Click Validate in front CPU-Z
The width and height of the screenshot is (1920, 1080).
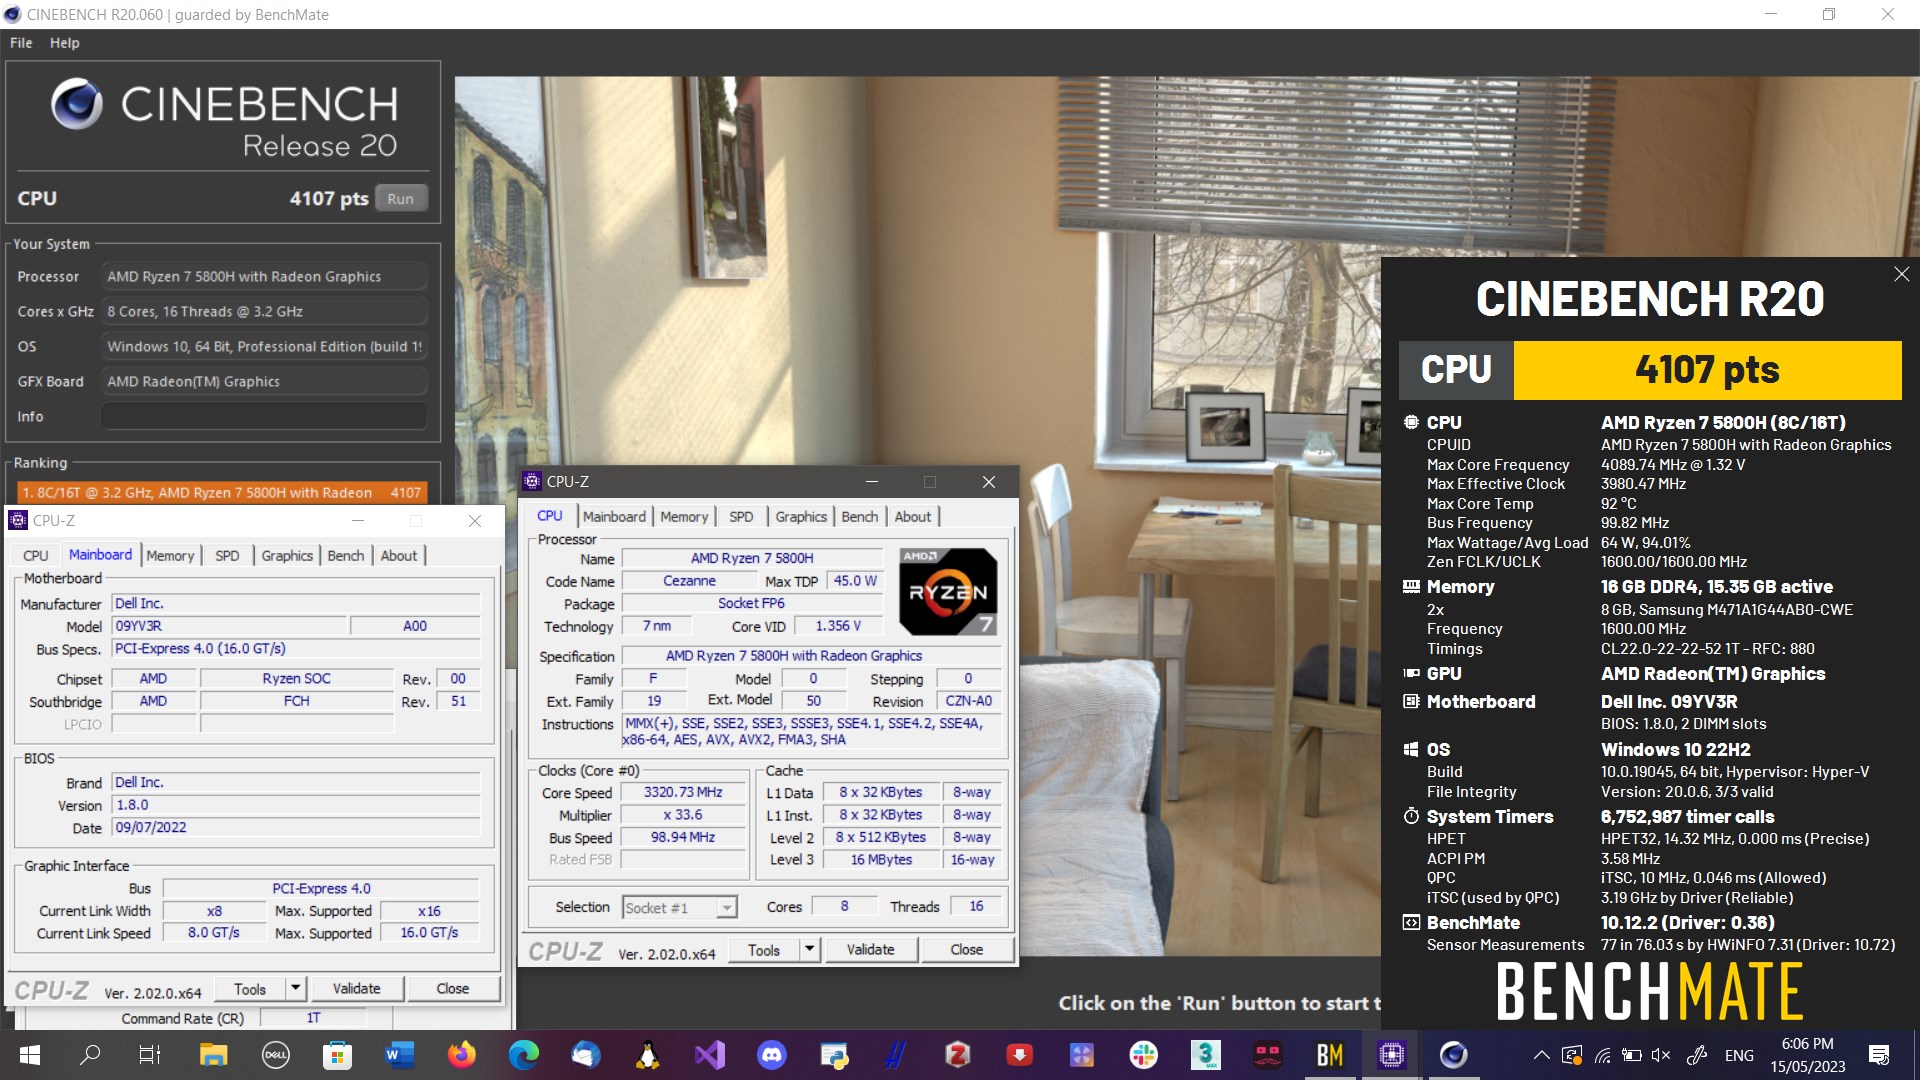pyautogui.click(x=870, y=950)
